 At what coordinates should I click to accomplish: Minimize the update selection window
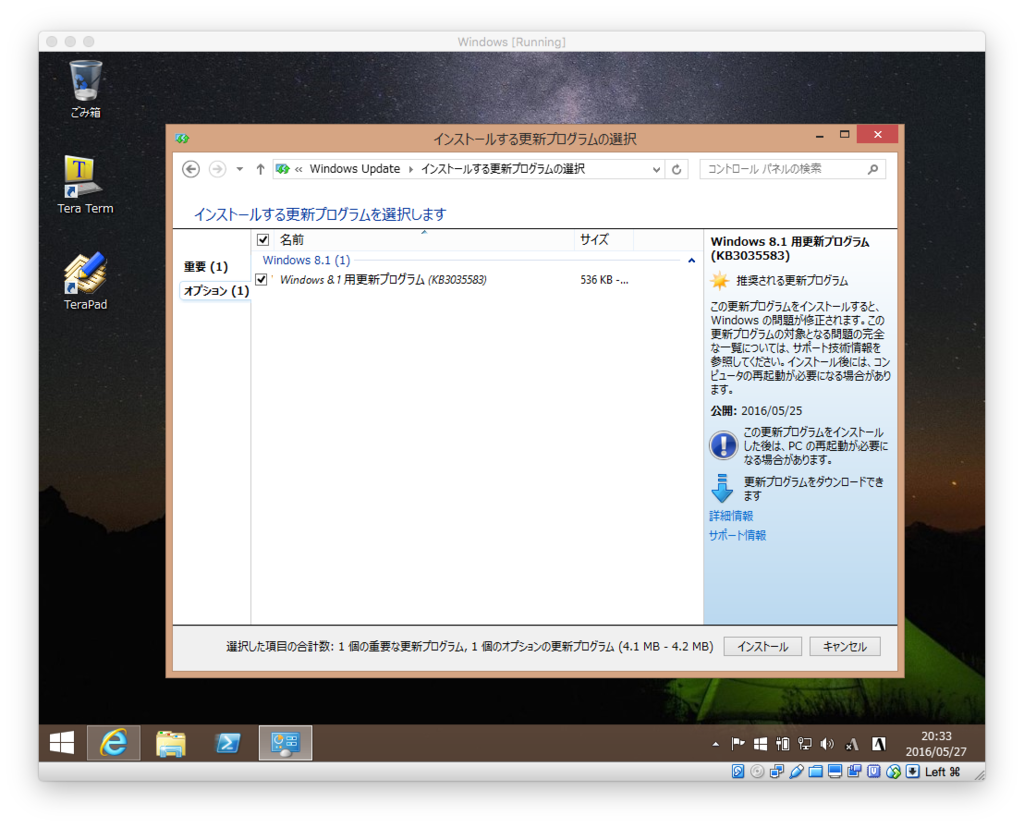pos(819,135)
